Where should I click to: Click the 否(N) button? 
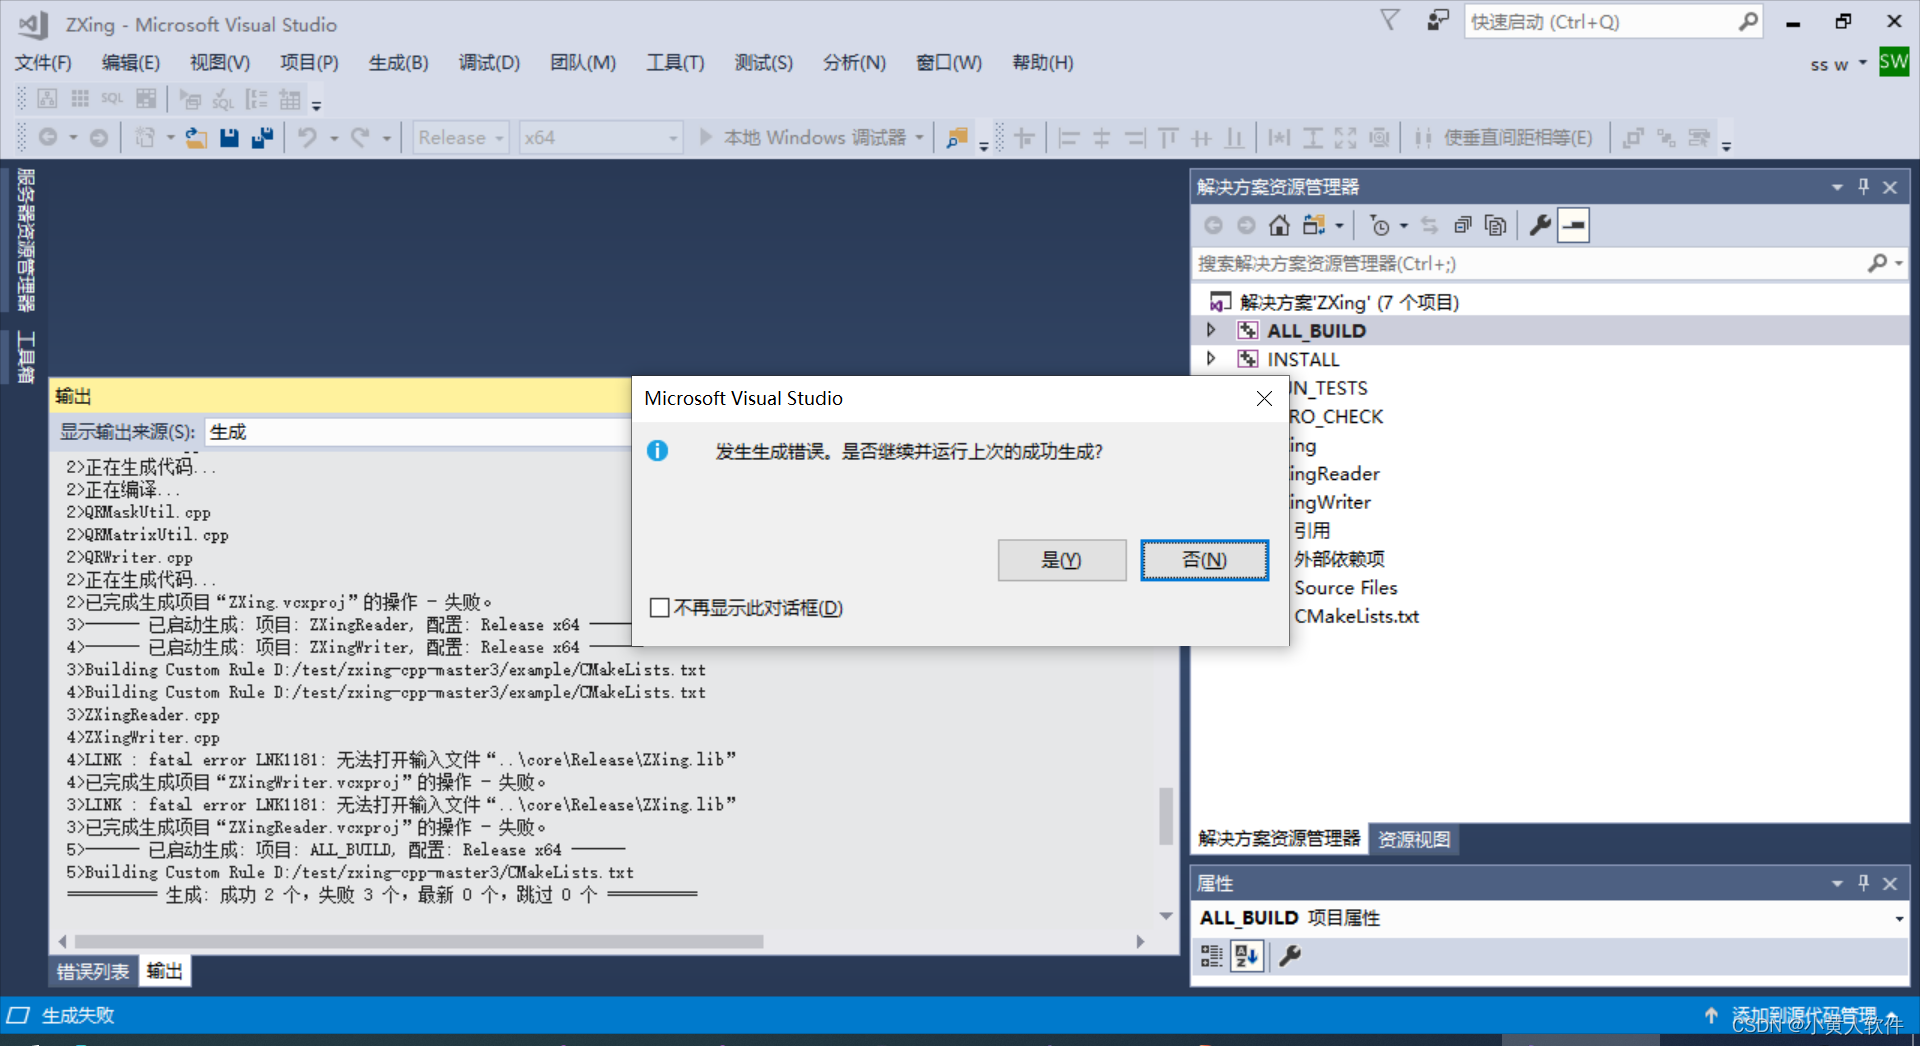click(1205, 560)
